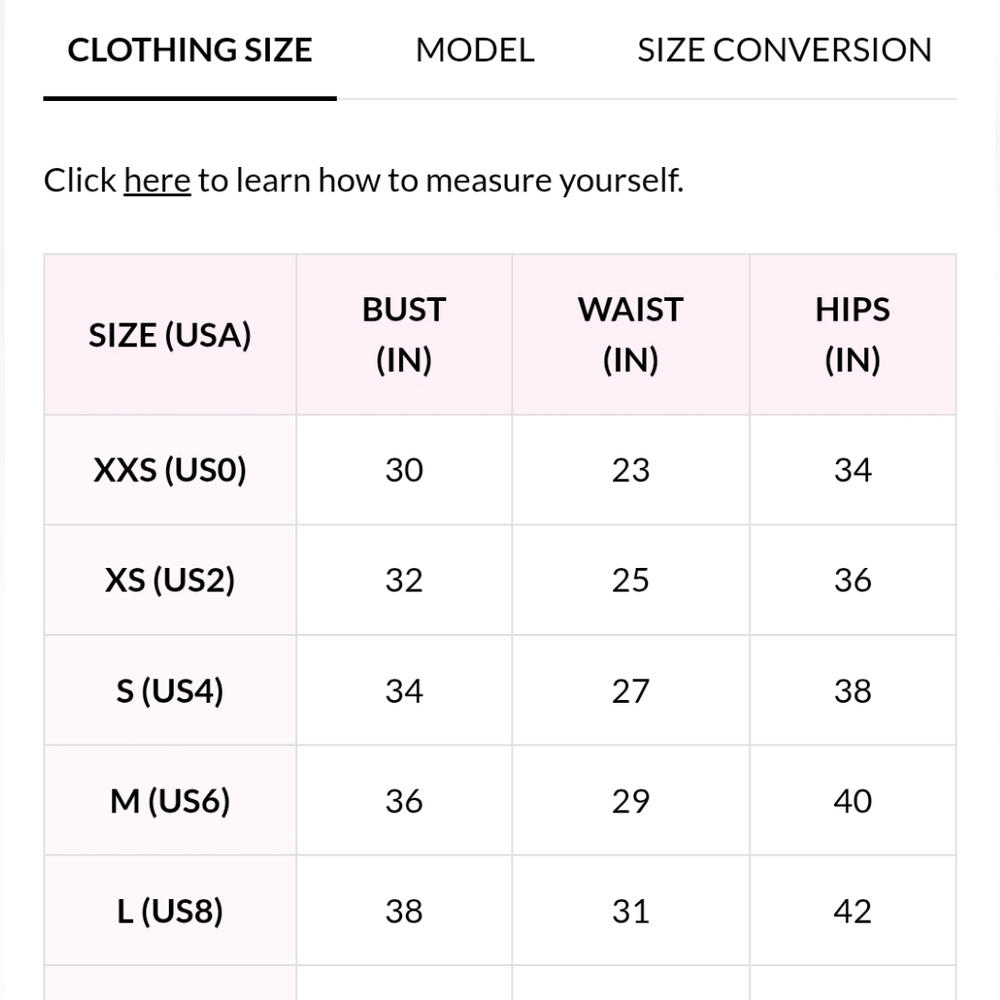This screenshot has width=1000, height=1000.
Task: Pick the M (US6) size row label
Action: point(170,801)
